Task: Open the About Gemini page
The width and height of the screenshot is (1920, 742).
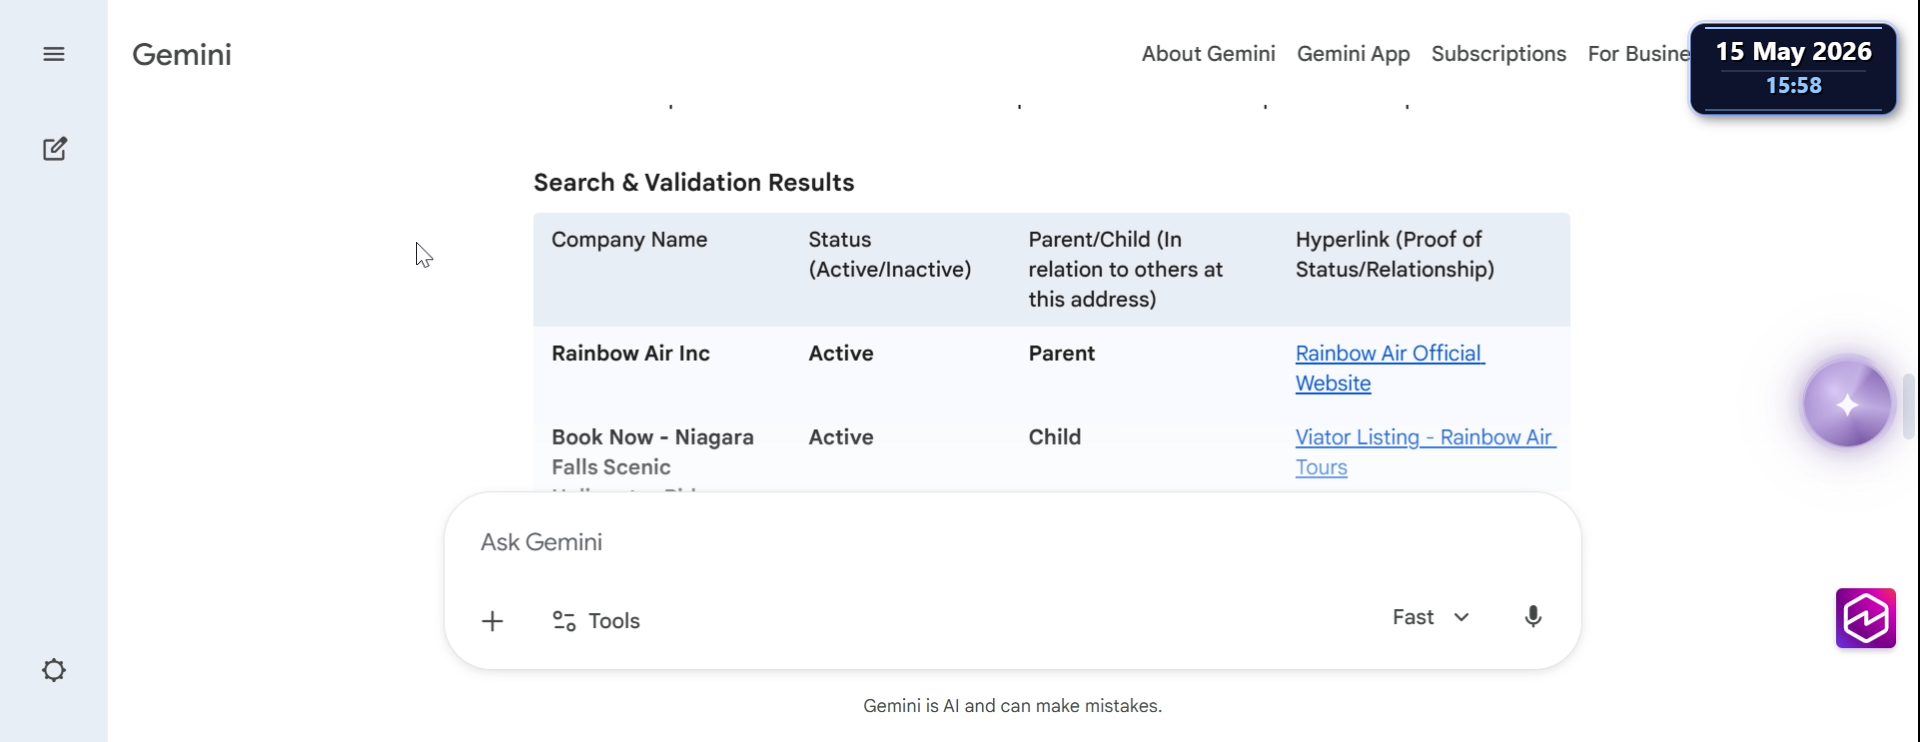Action: pos(1208,54)
